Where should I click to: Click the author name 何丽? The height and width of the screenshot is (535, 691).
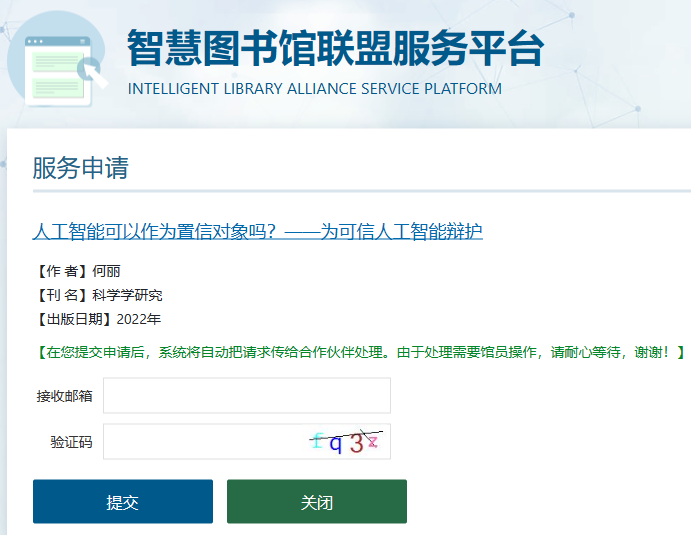[x=106, y=271]
